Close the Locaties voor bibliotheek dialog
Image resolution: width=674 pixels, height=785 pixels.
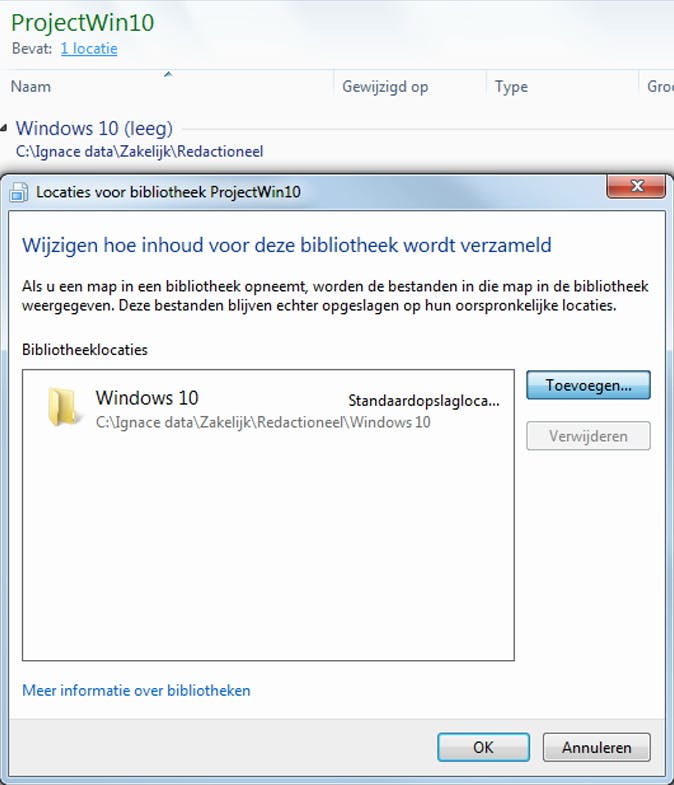[636, 186]
